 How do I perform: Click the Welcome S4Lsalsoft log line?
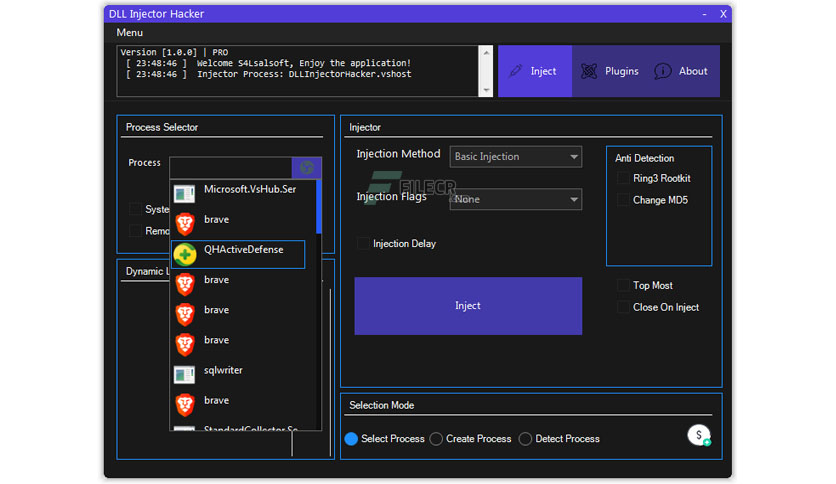click(x=269, y=63)
